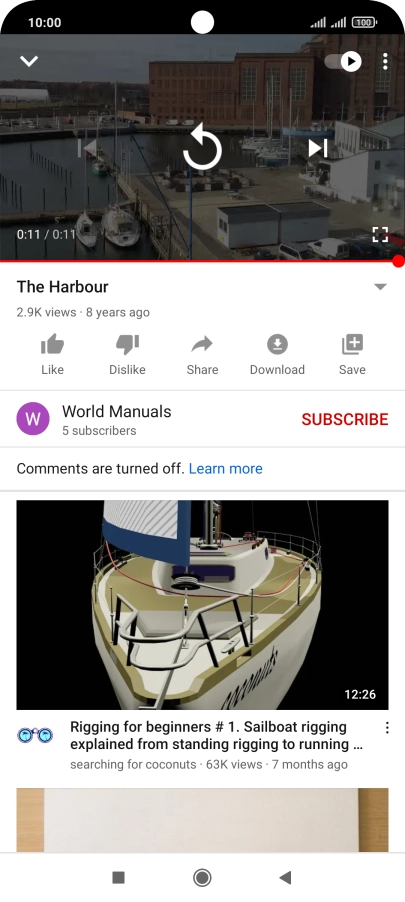This screenshot has height=902, width=405.
Task: Open options for the Rigging for beginners video
Action: [387, 728]
